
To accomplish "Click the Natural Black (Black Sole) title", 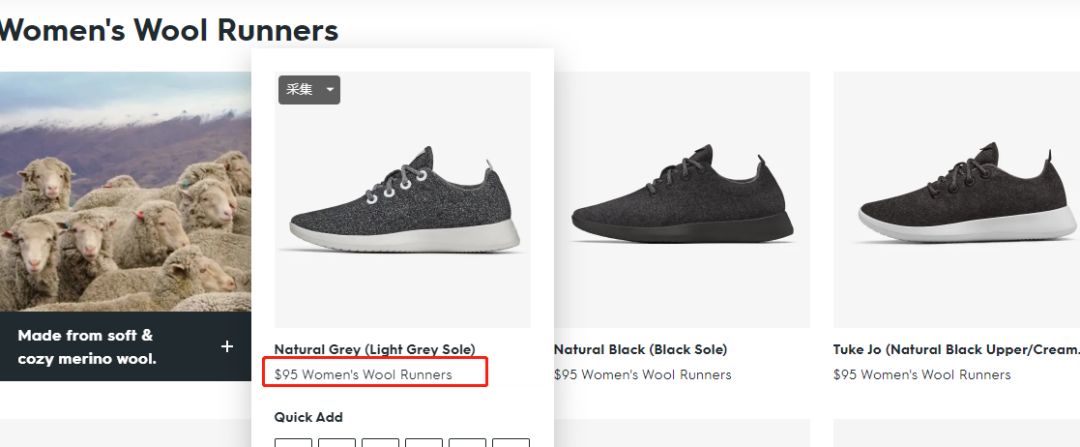I will (x=641, y=350).
